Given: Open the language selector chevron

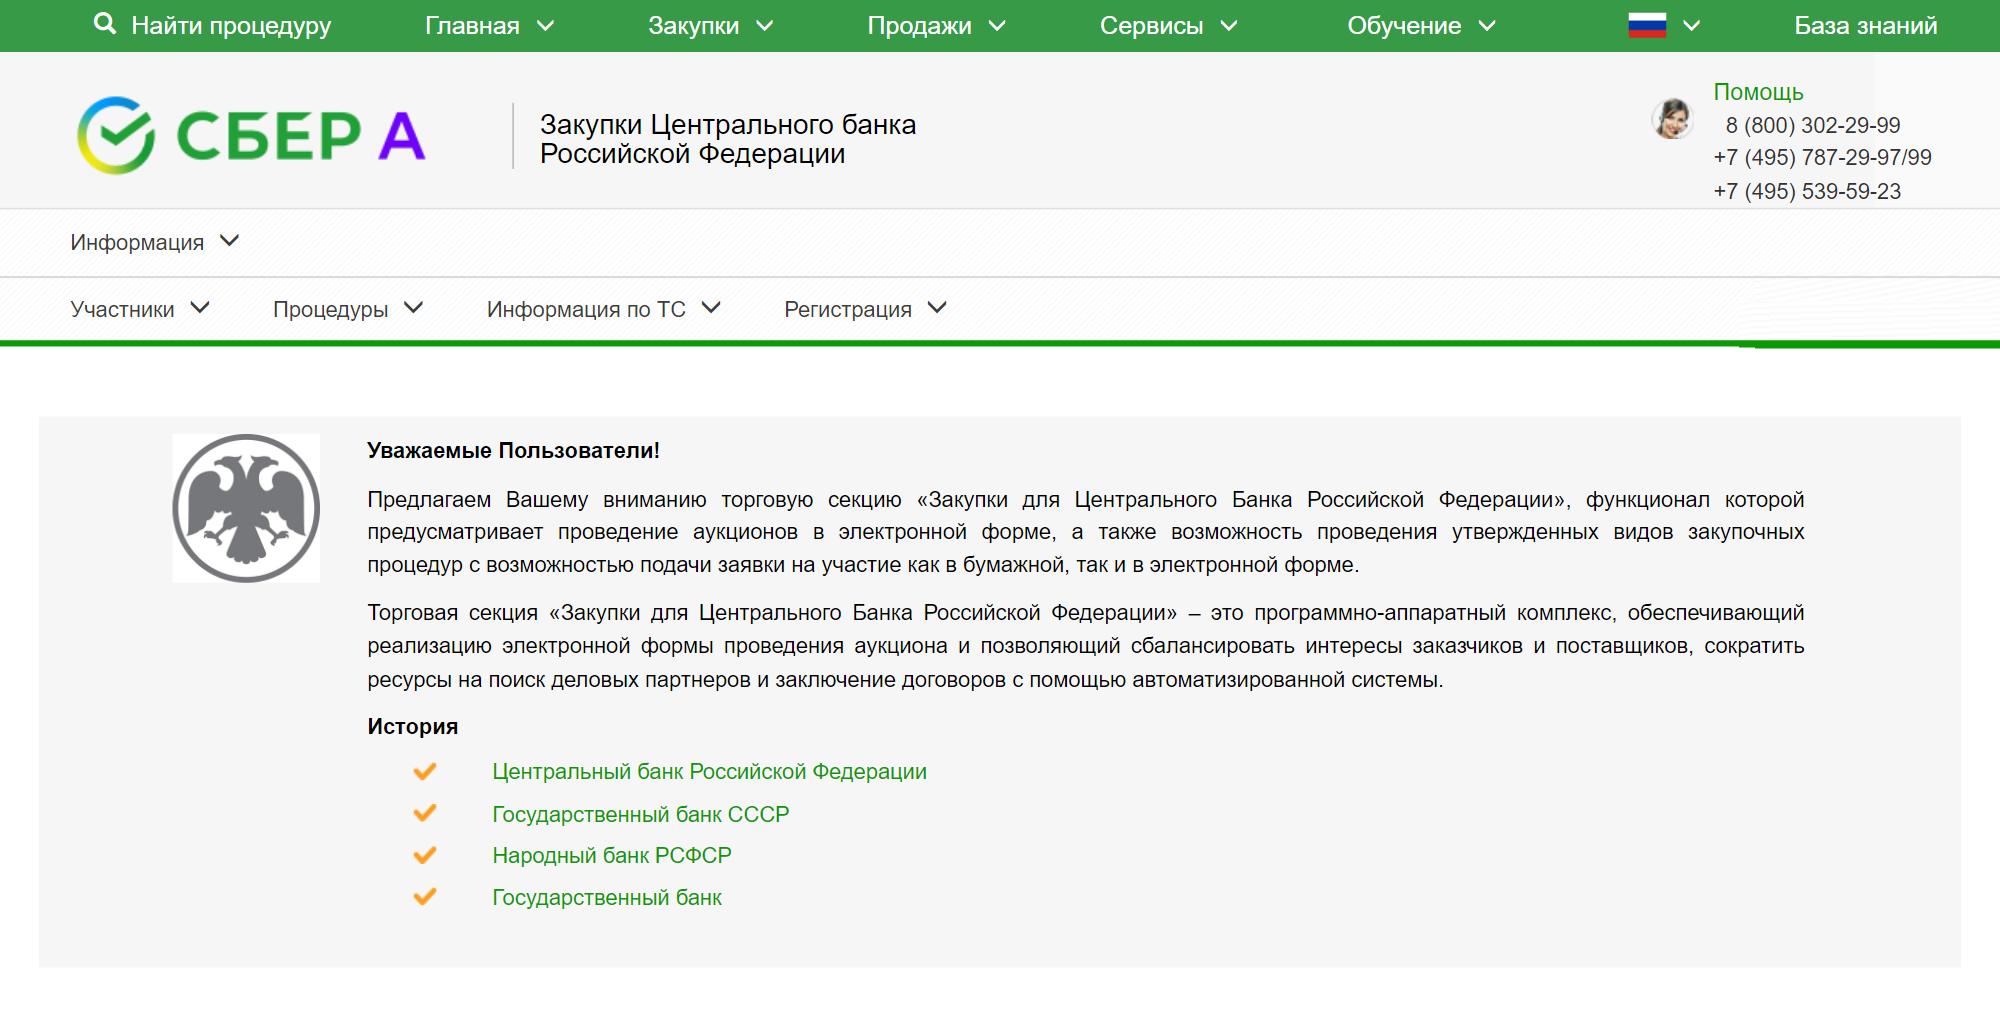Looking at the screenshot, I should [1692, 26].
